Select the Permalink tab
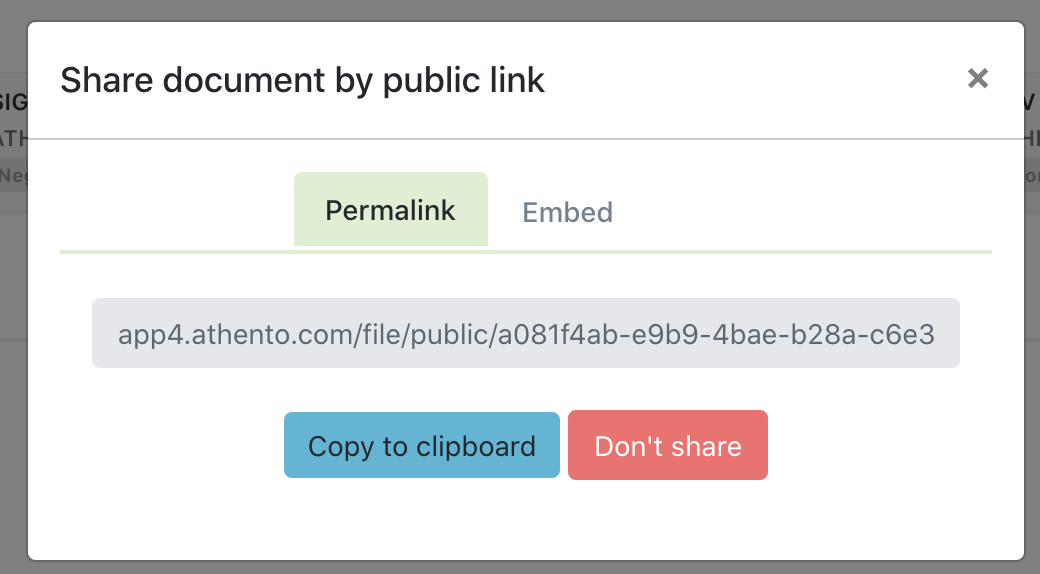Image resolution: width=1040 pixels, height=574 pixels. point(390,210)
